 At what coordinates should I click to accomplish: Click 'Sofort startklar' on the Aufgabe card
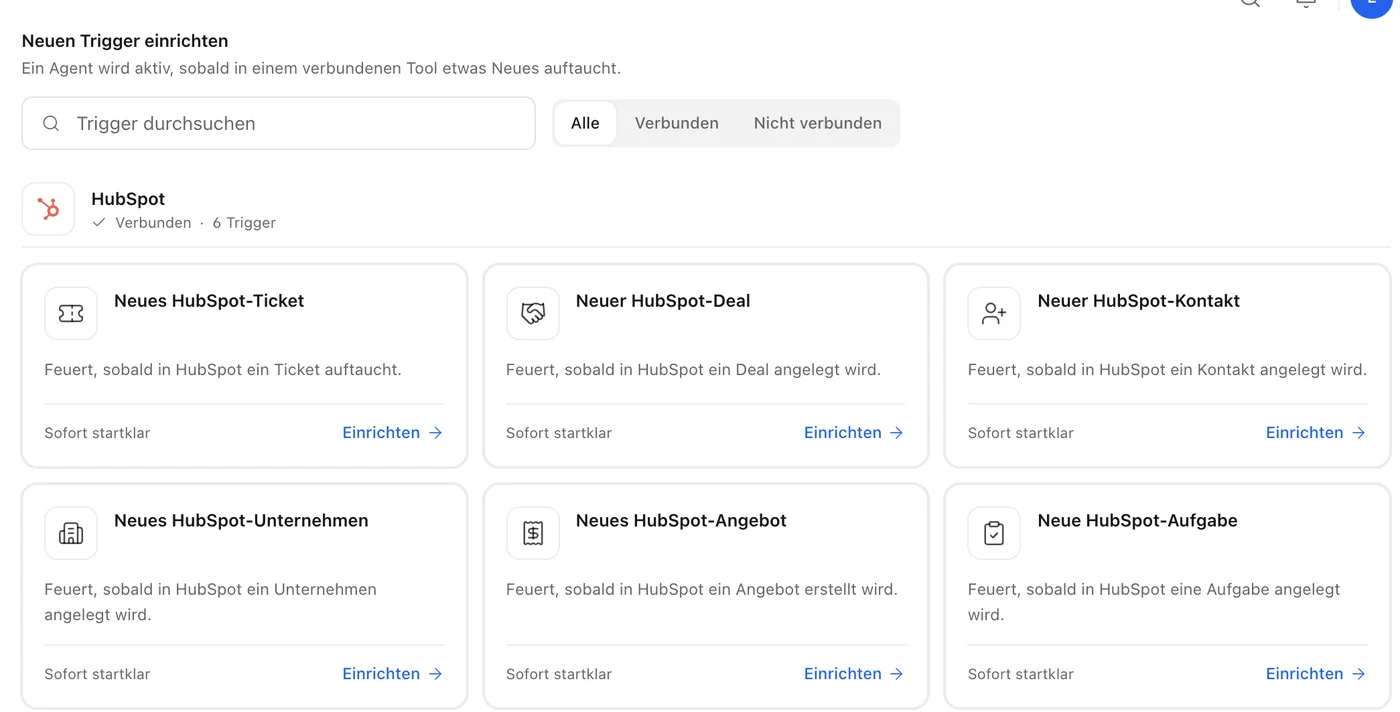(x=1021, y=674)
